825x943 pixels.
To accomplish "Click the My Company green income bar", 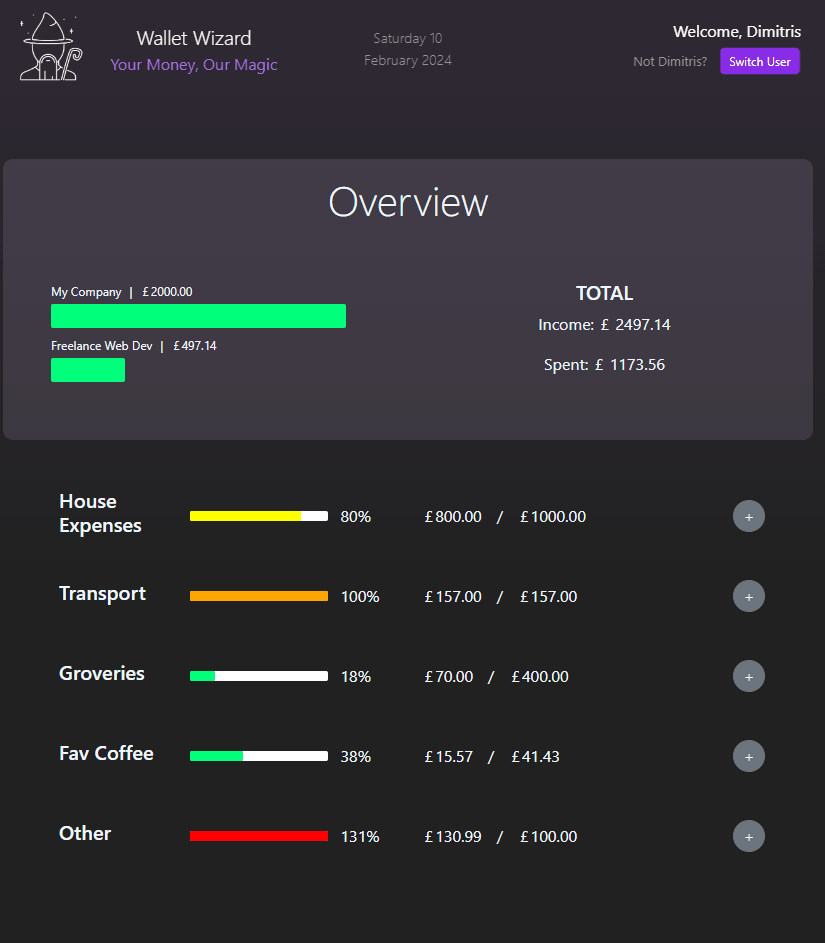I will pyautogui.click(x=198, y=316).
